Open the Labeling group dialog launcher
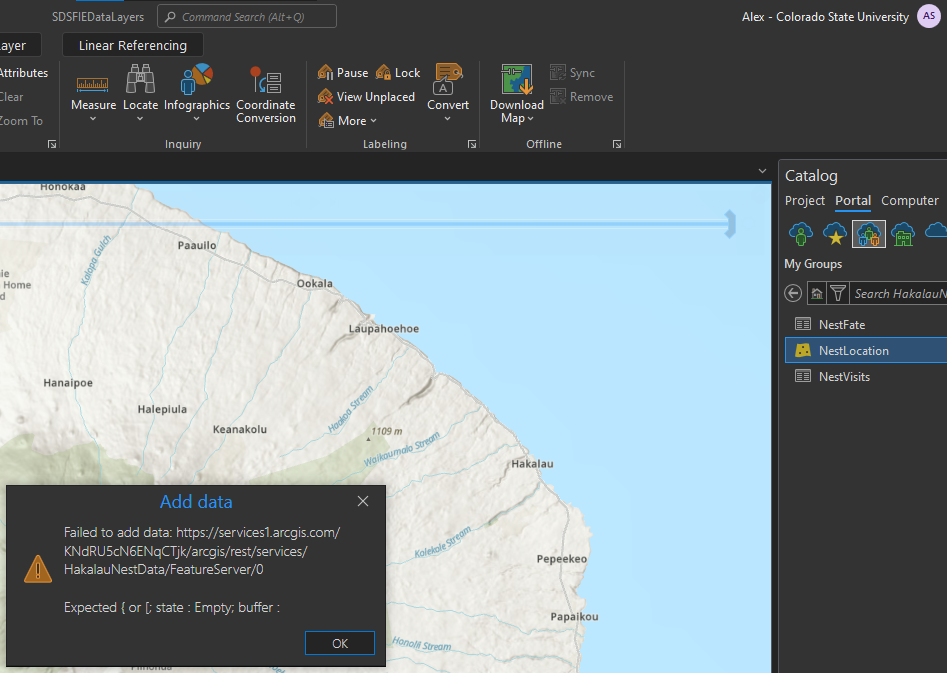The image size is (947, 673). 472,144
